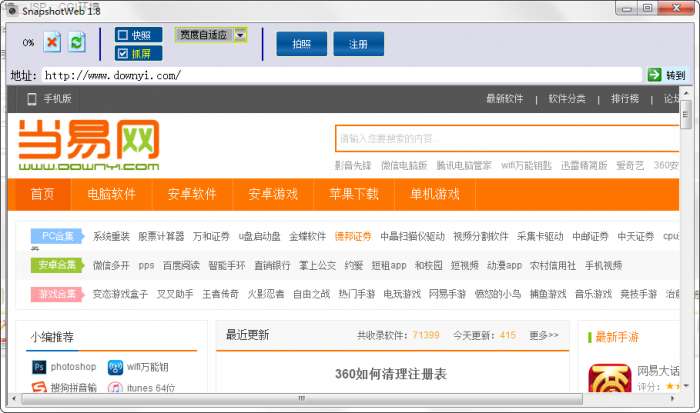Click the 软件分类 top link
The width and height of the screenshot is (700, 413).
[x=567, y=99]
